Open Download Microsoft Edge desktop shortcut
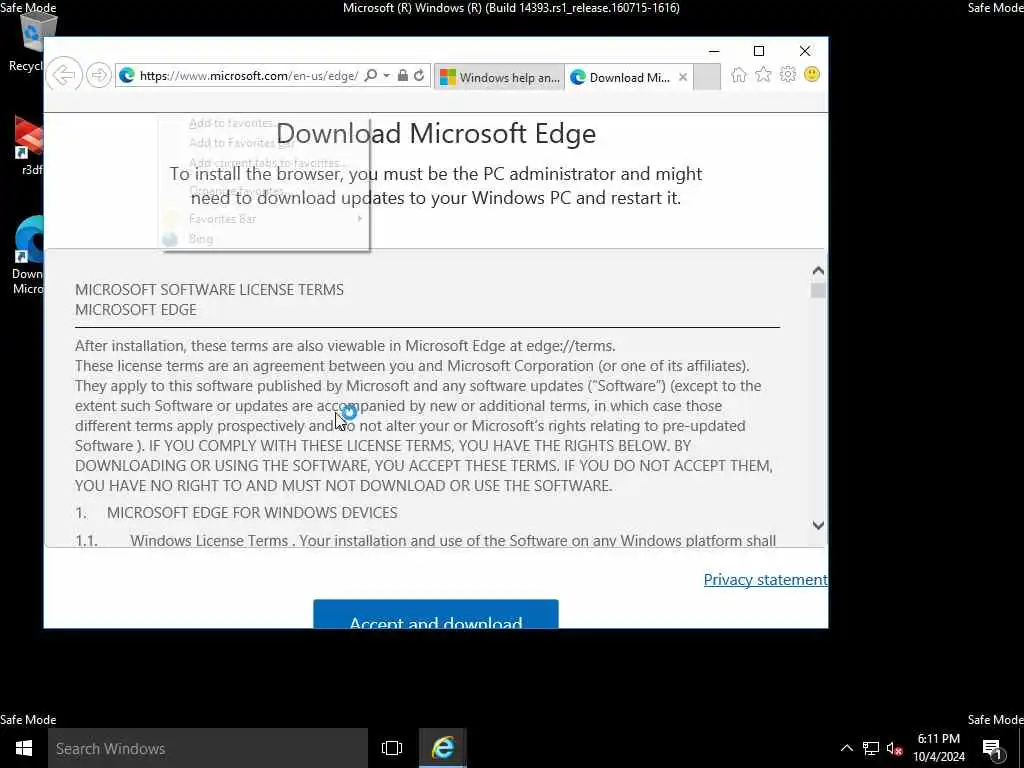The image size is (1024, 768). click(27, 255)
